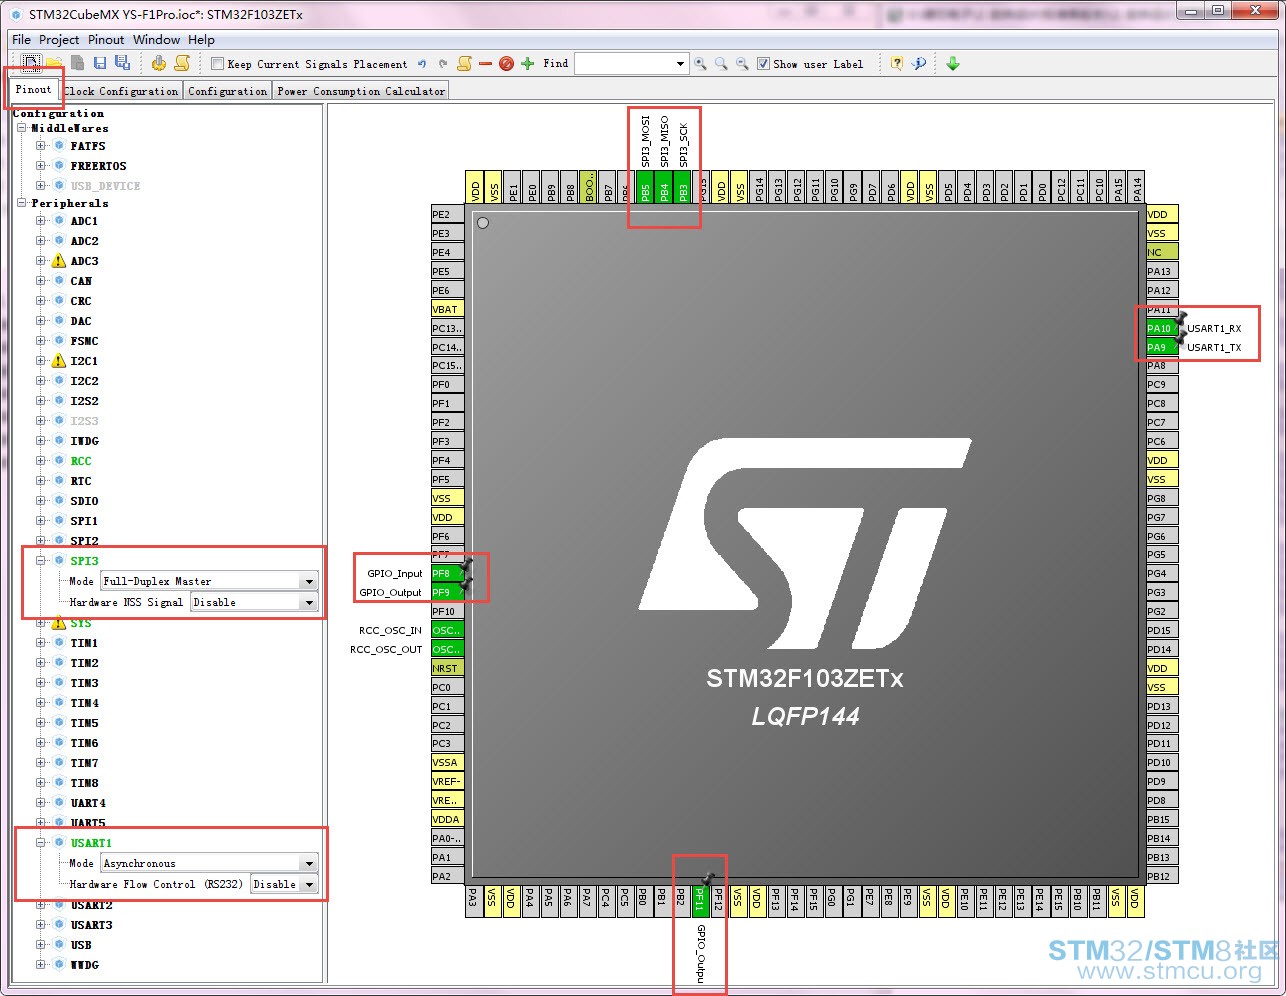Click the green download arrow icon
This screenshot has width=1286, height=996.
[x=953, y=63]
